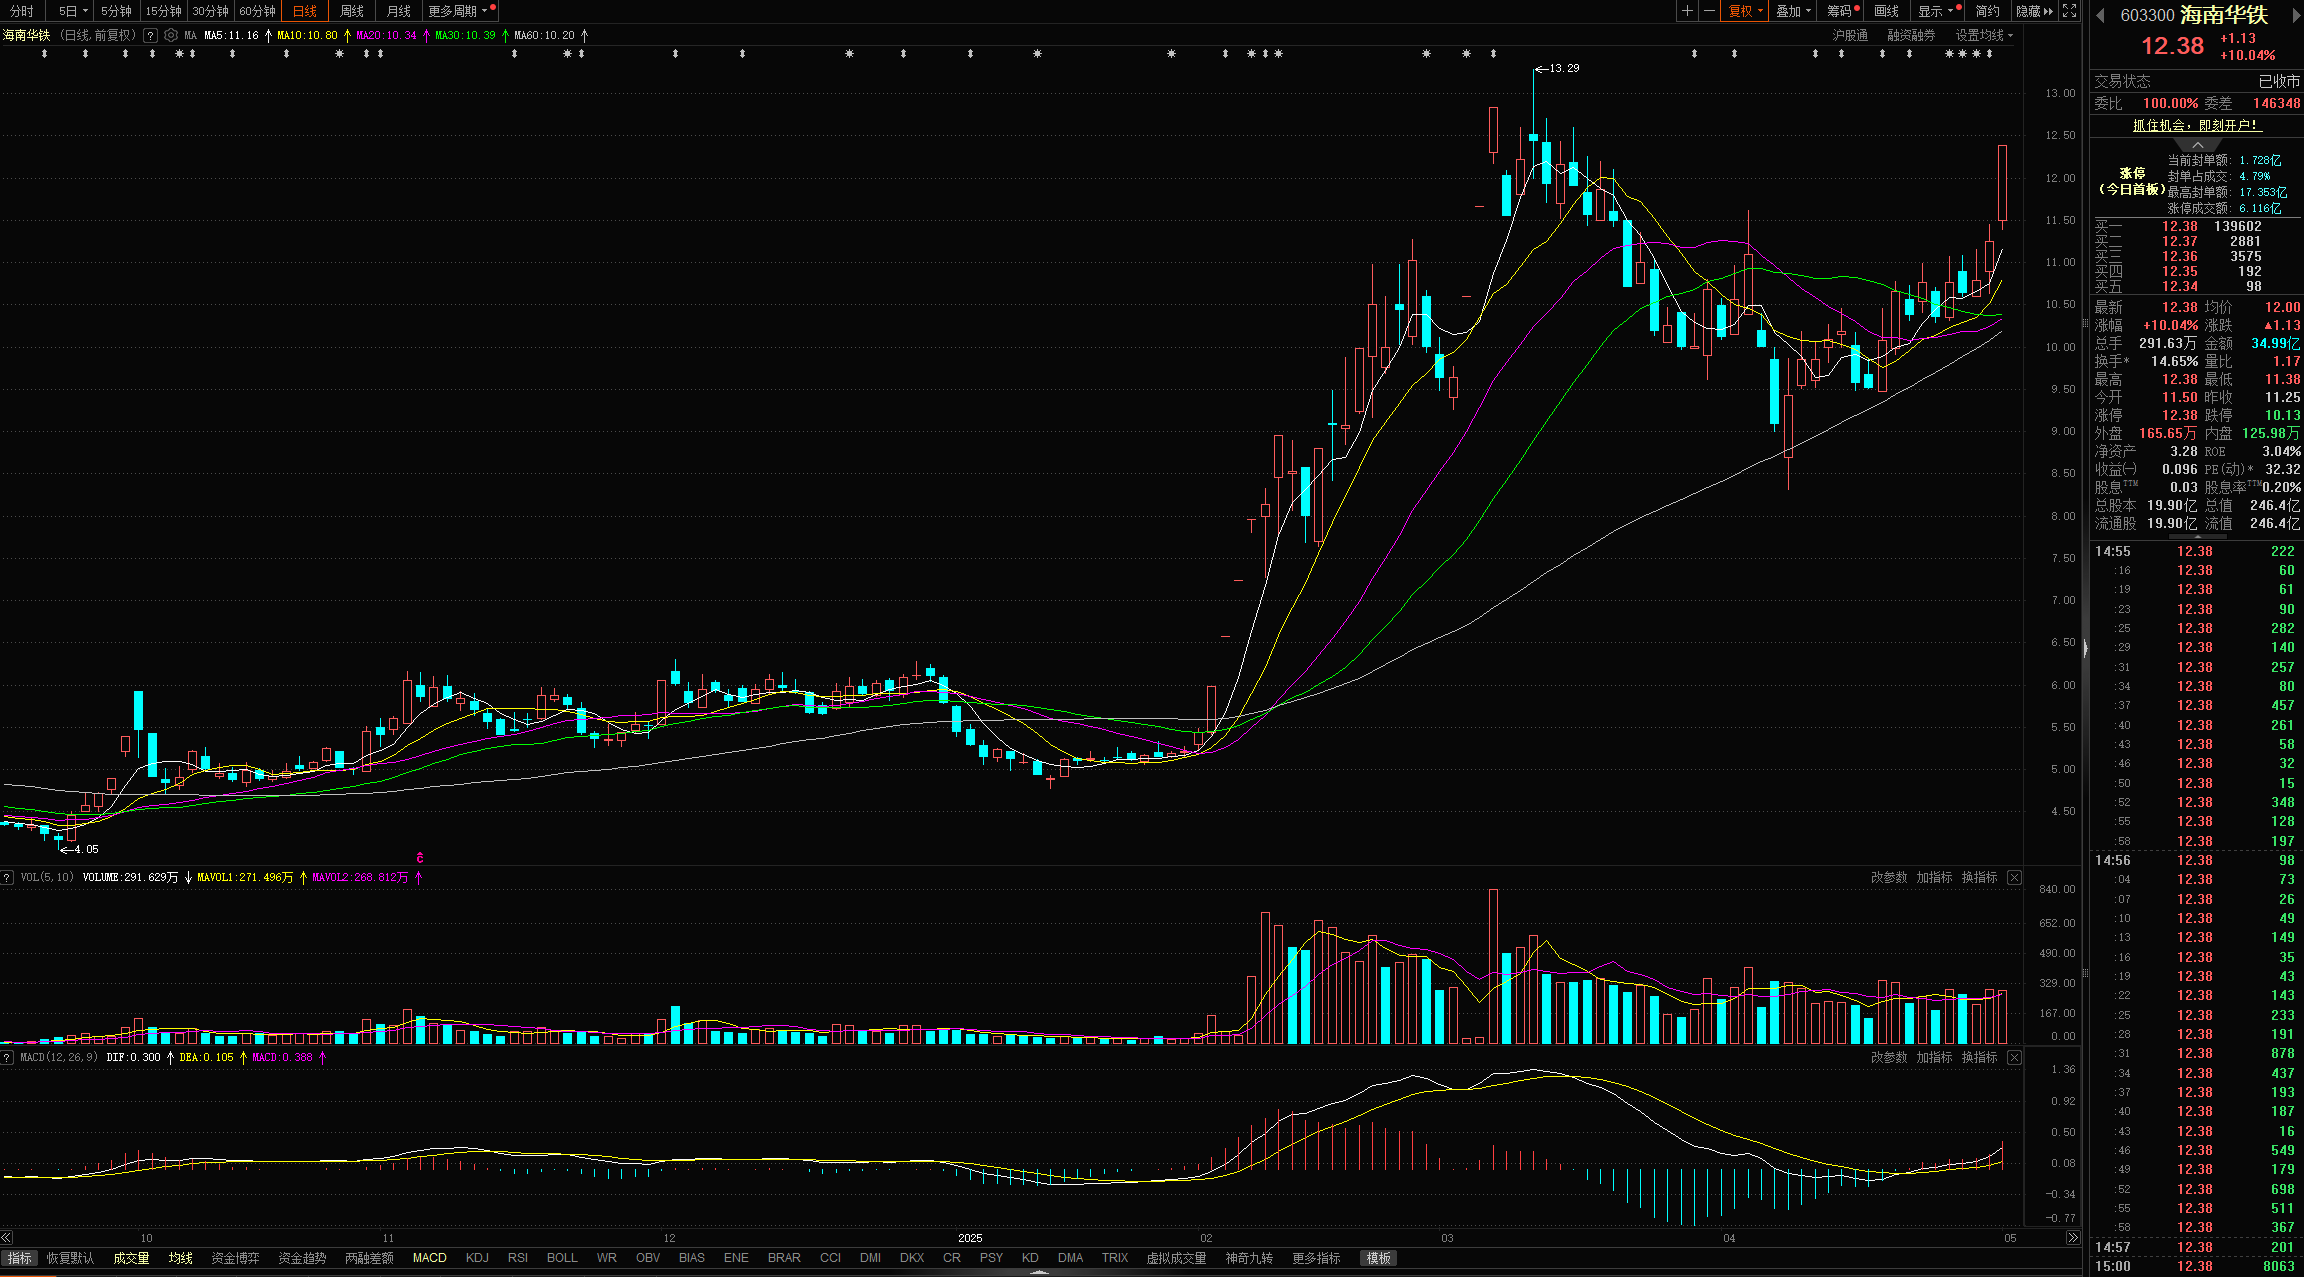Select the 15分钟 period tab
The image size is (2304, 1277).
[164, 11]
